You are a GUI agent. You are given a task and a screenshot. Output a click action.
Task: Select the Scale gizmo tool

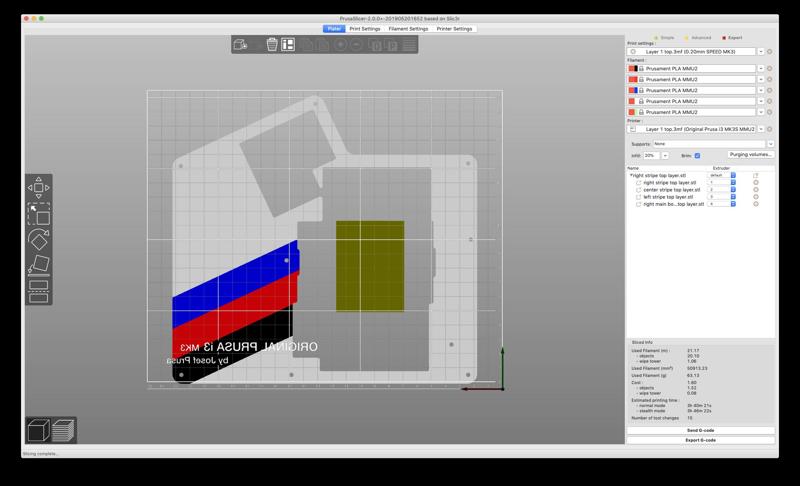tap(39, 214)
